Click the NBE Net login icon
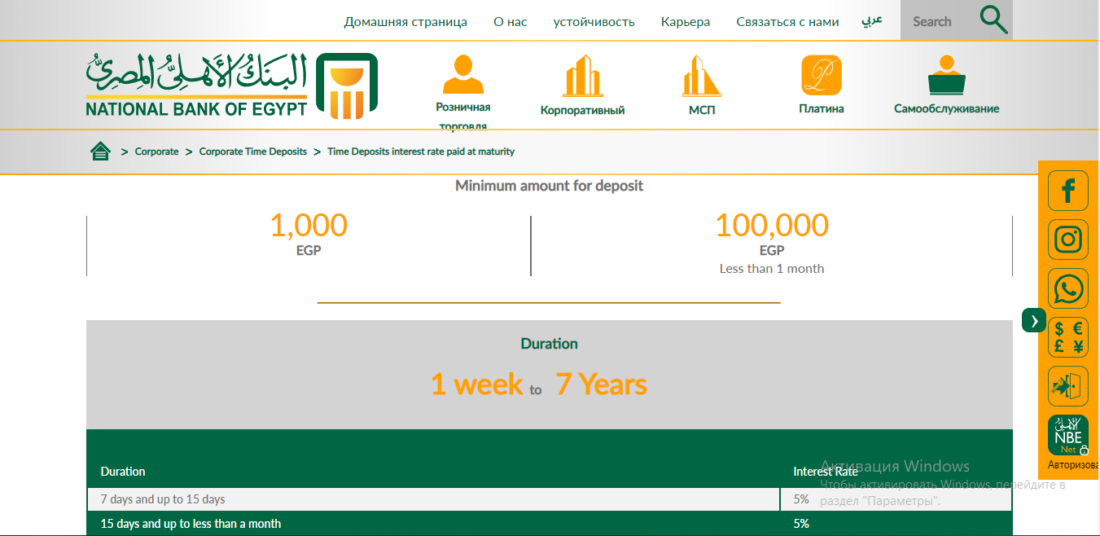Image resolution: width=1100 pixels, height=536 pixels. pos(1068,436)
